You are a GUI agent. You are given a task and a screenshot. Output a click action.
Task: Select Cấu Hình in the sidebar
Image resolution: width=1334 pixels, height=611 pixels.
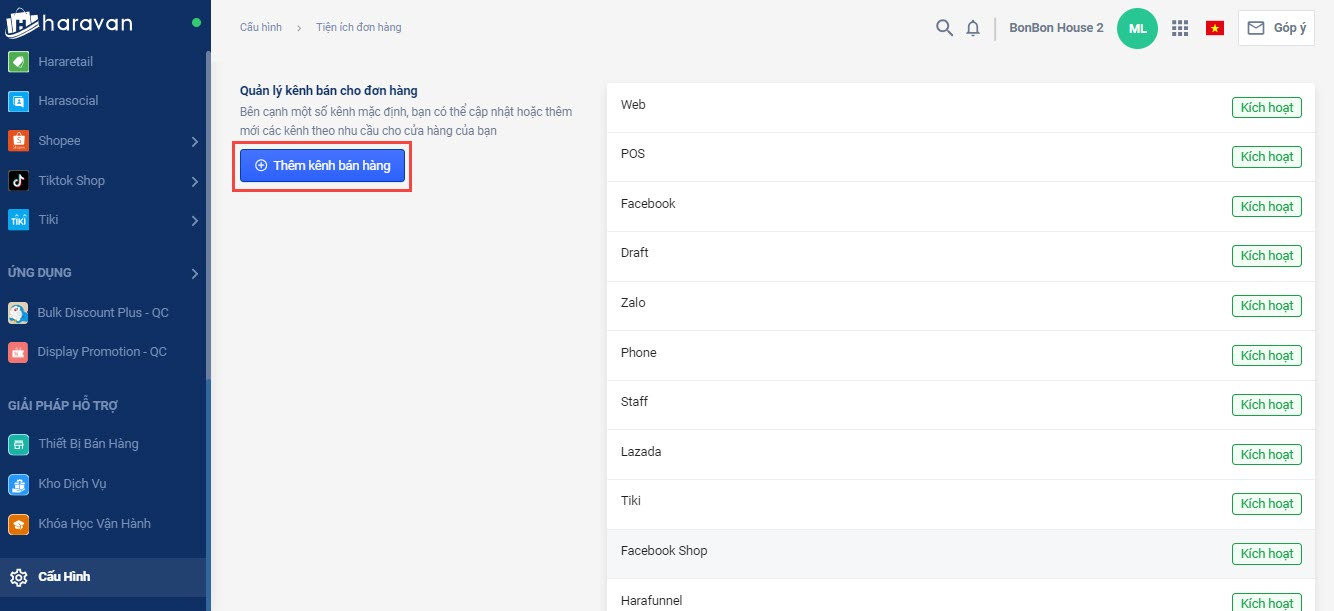[64, 577]
